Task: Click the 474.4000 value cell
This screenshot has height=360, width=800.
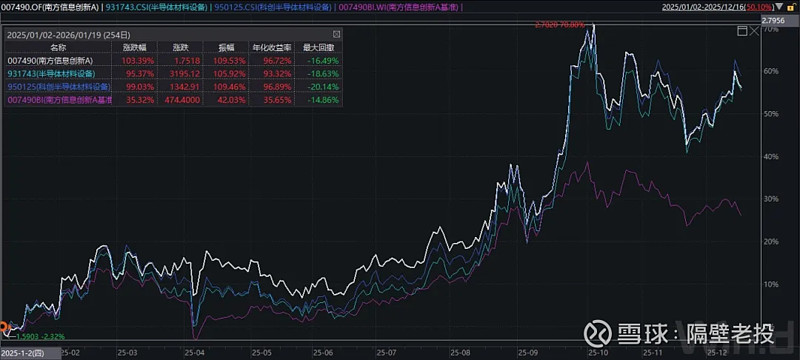Action: pyautogui.click(x=183, y=100)
